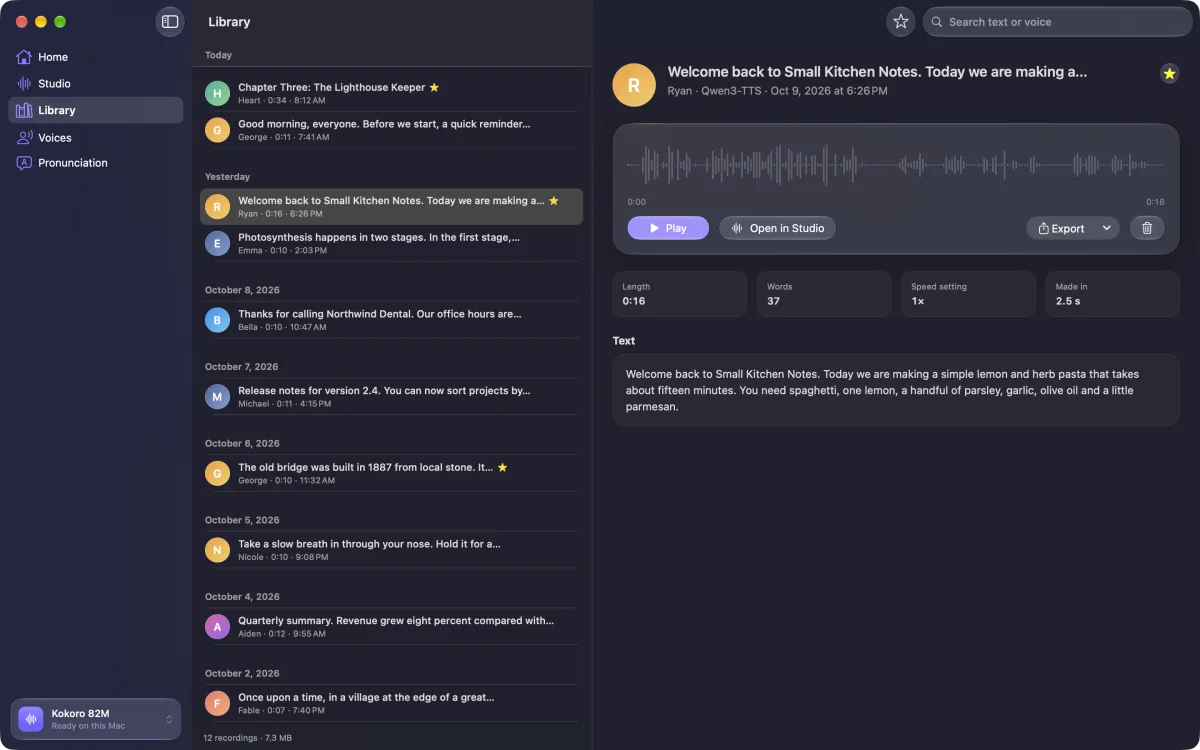1200x750 pixels.
Task: Click the Length 0:16 info card
Action: pyautogui.click(x=680, y=294)
